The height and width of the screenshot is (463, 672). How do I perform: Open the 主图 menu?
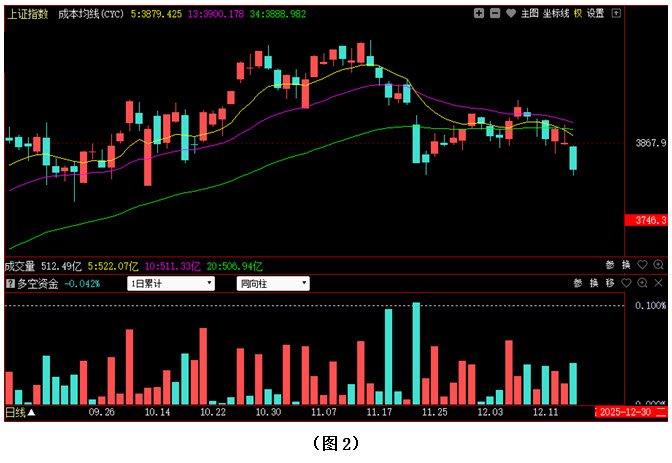tap(529, 14)
